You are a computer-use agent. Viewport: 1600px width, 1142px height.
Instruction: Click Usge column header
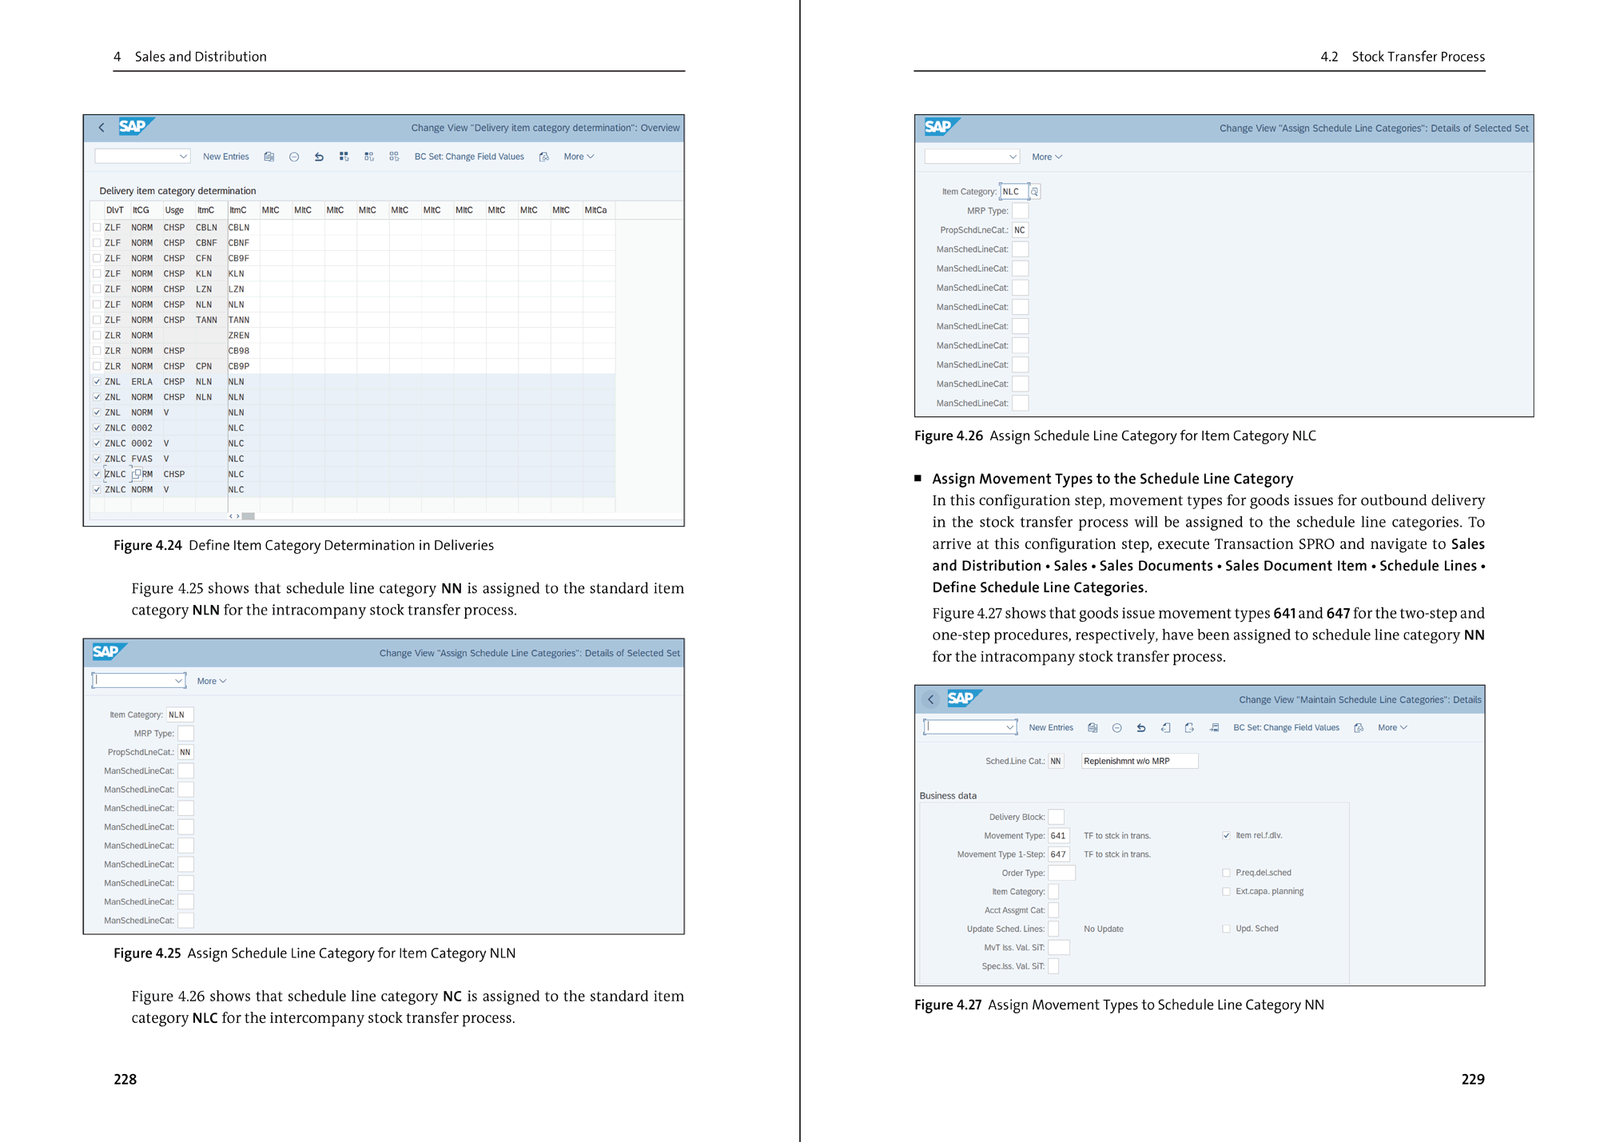coord(175,211)
